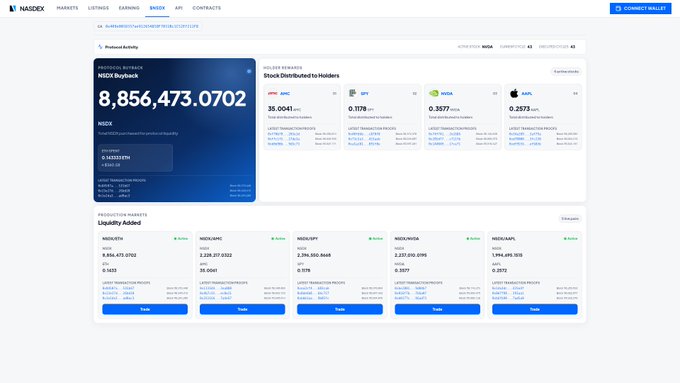This screenshot has height=383, width=680.
Task: Trade the NSDX/NVDA pair
Action: 437,309
